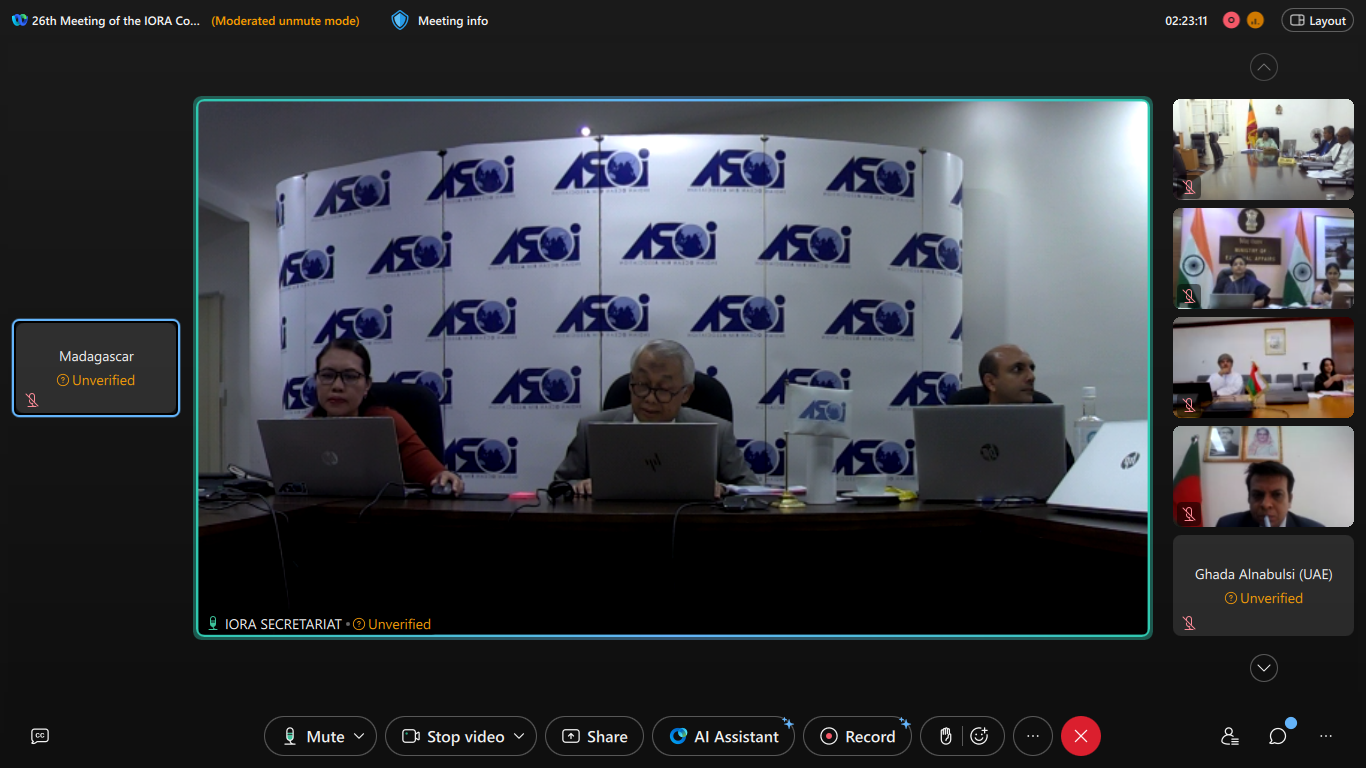The width and height of the screenshot is (1366, 768).
Task: Click active mic icon beside IORA SECRETARIAT
Action: (x=213, y=624)
